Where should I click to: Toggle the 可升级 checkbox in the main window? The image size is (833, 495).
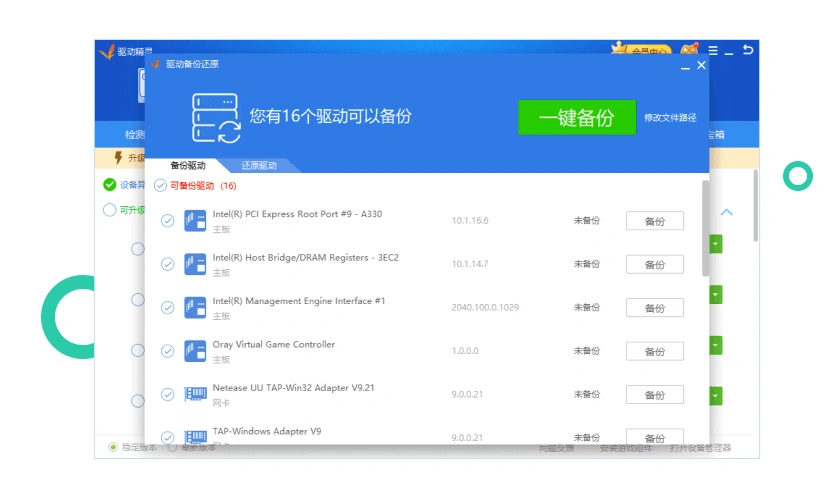[109, 210]
